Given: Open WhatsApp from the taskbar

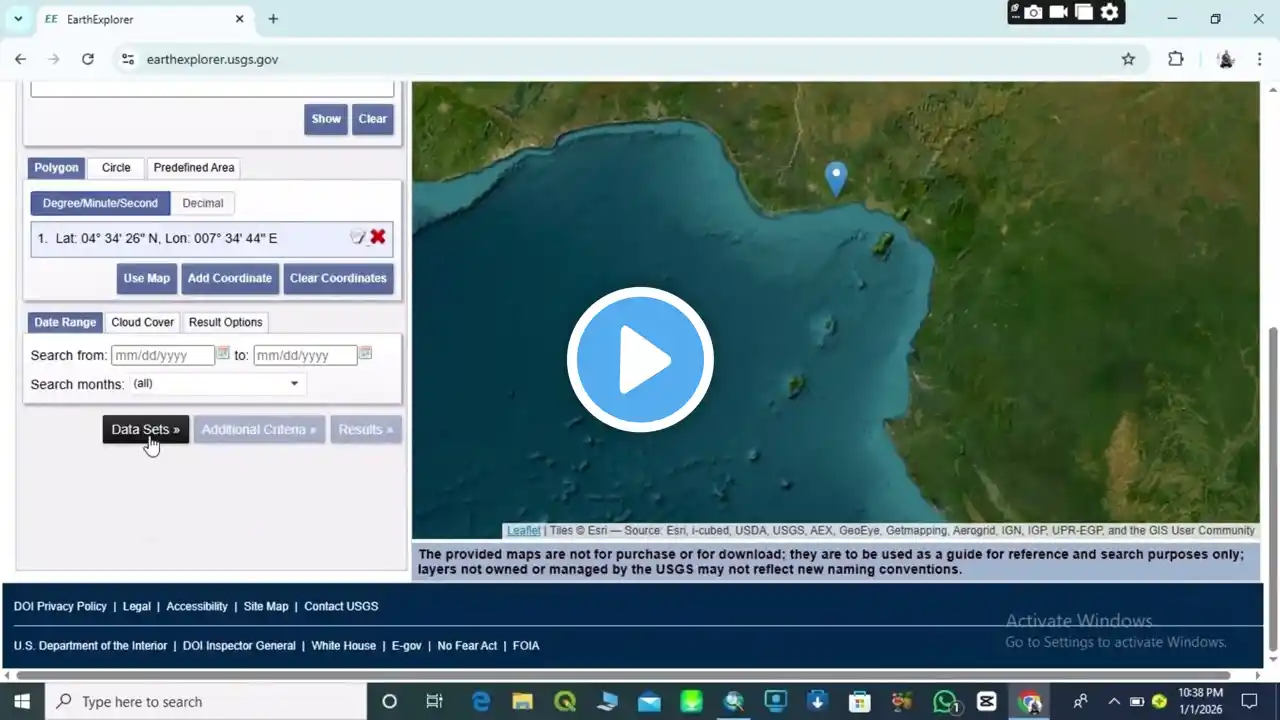Looking at the screenshot, I should coord(945,701).
